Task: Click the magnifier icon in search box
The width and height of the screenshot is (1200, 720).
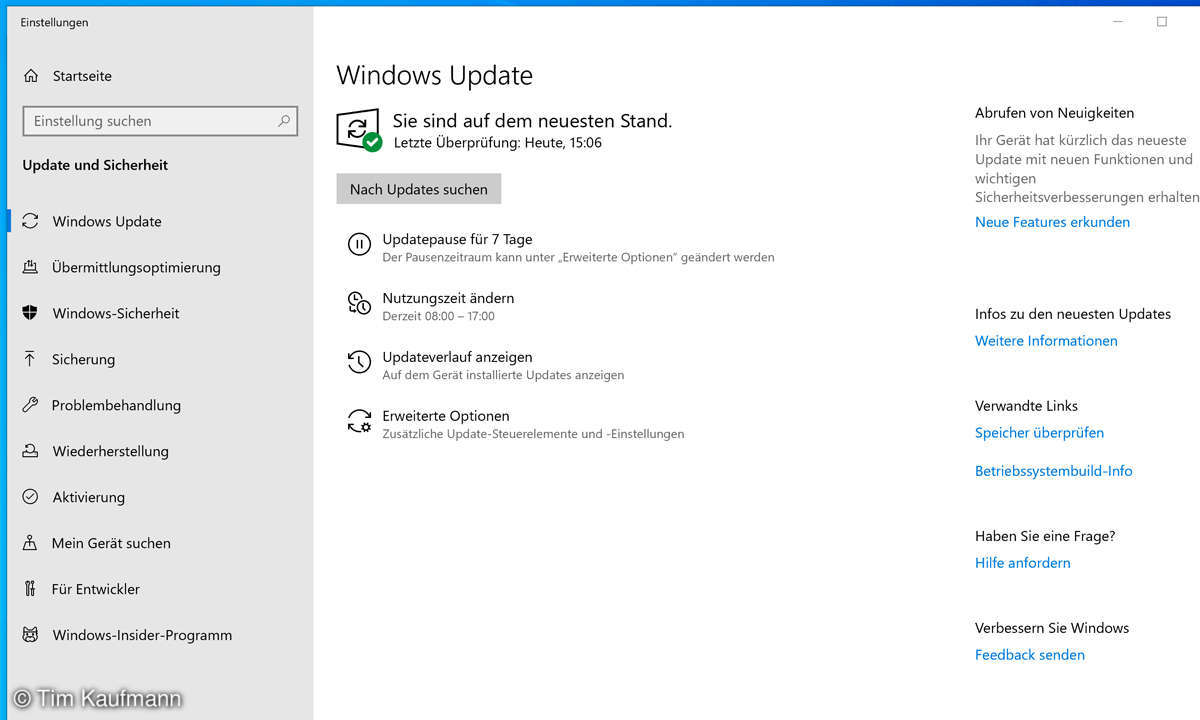Action: pos(284,121)
